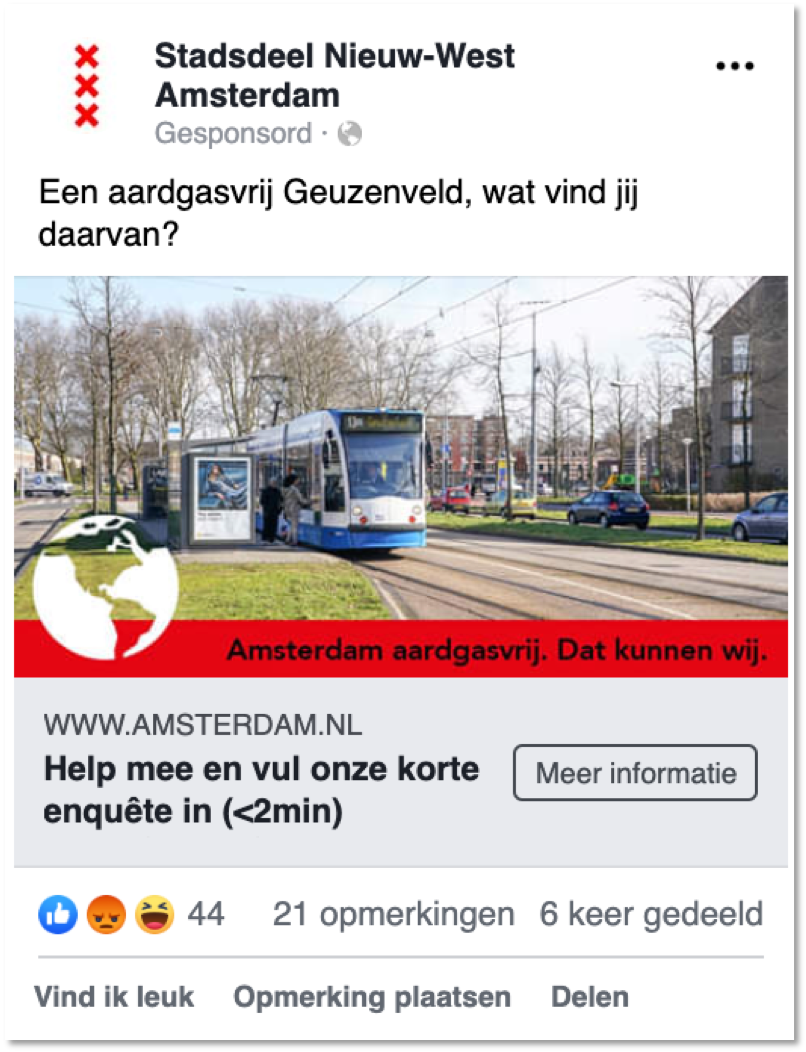Click the Meer informatie button
The height and width of the screenshot is (1052, 806).
point(636,773)
